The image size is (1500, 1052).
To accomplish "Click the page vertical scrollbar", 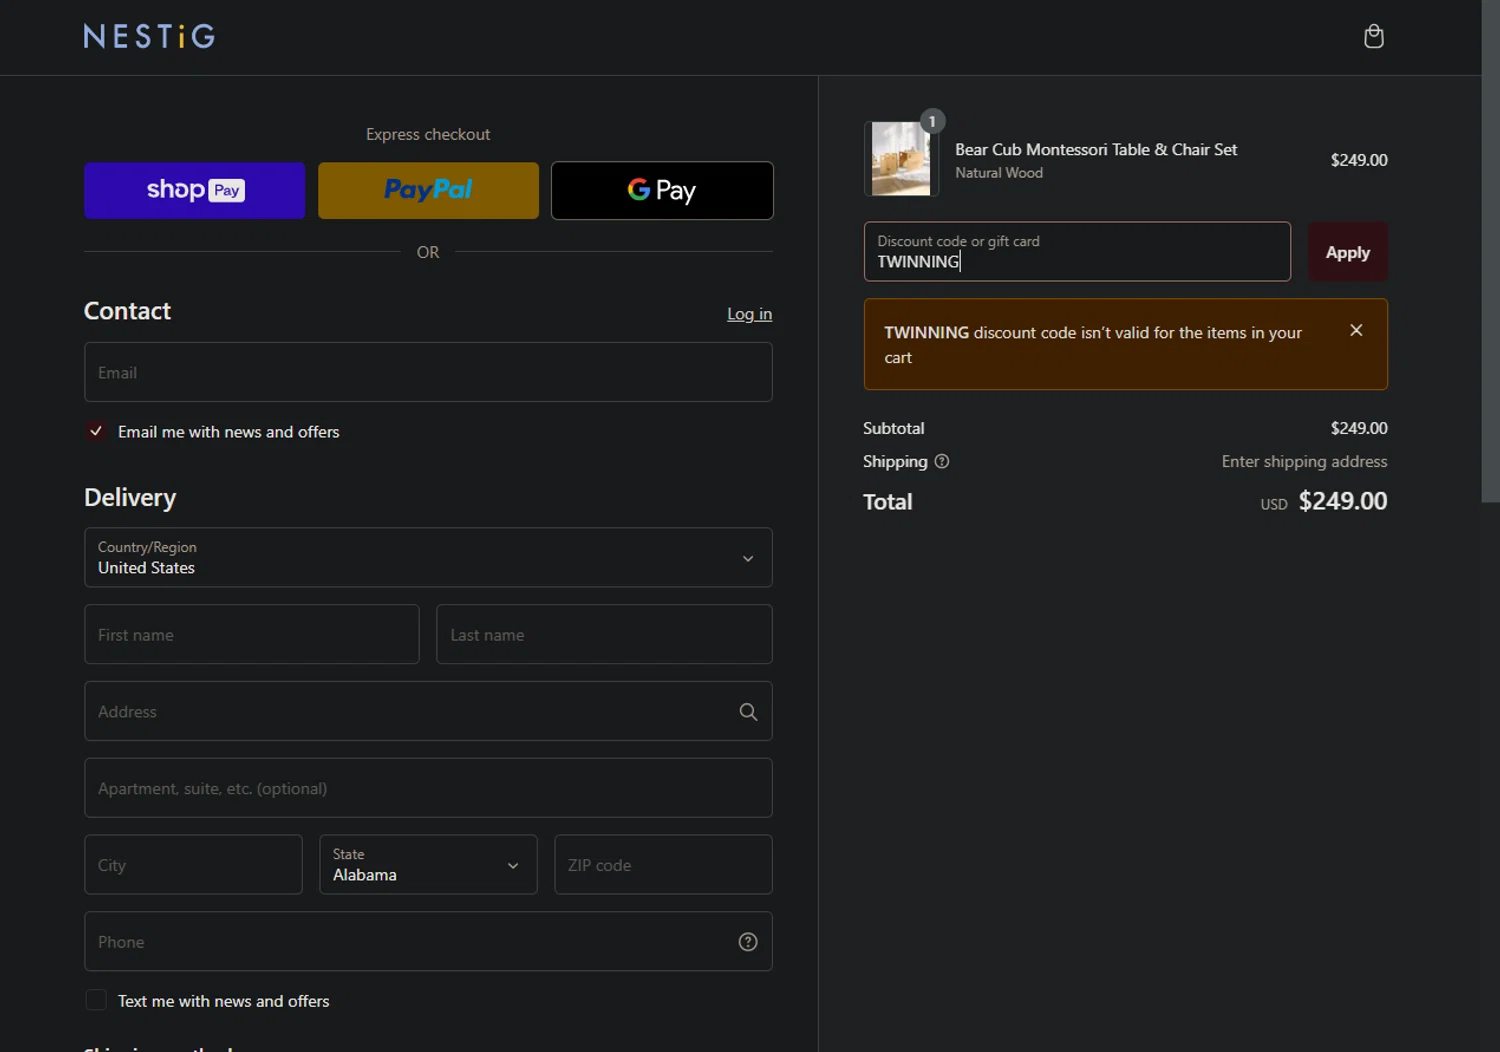I will tap(1490, 250).
